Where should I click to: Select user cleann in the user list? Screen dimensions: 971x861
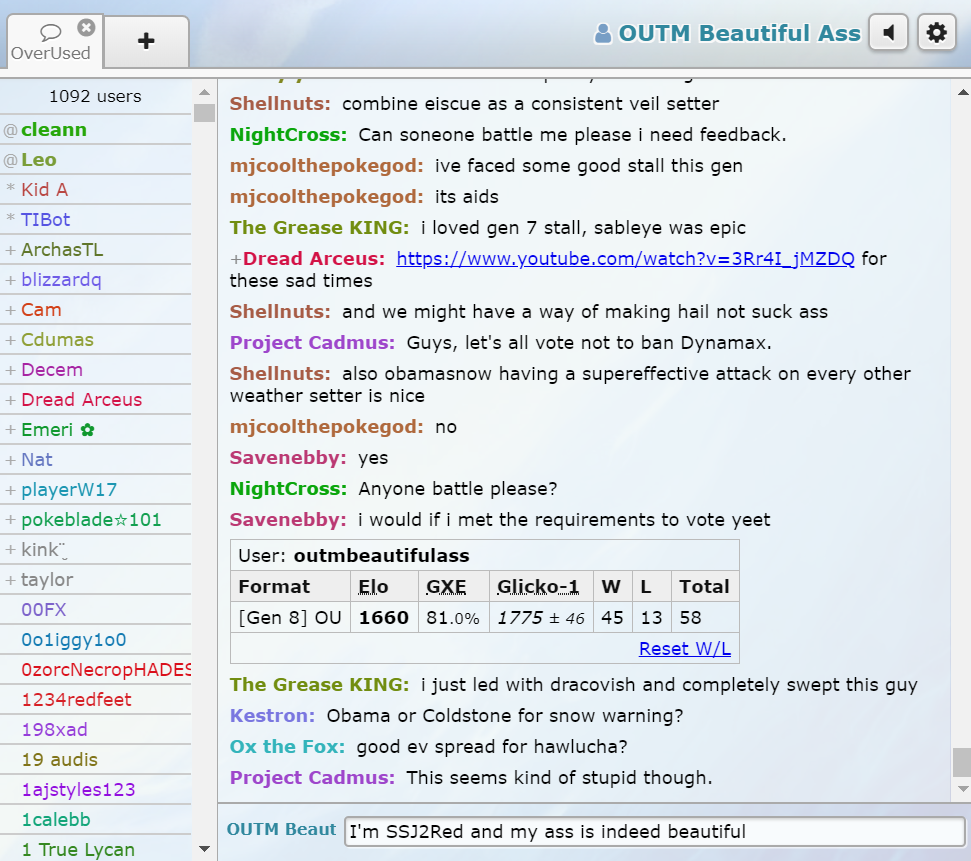(x=54, y=130)
